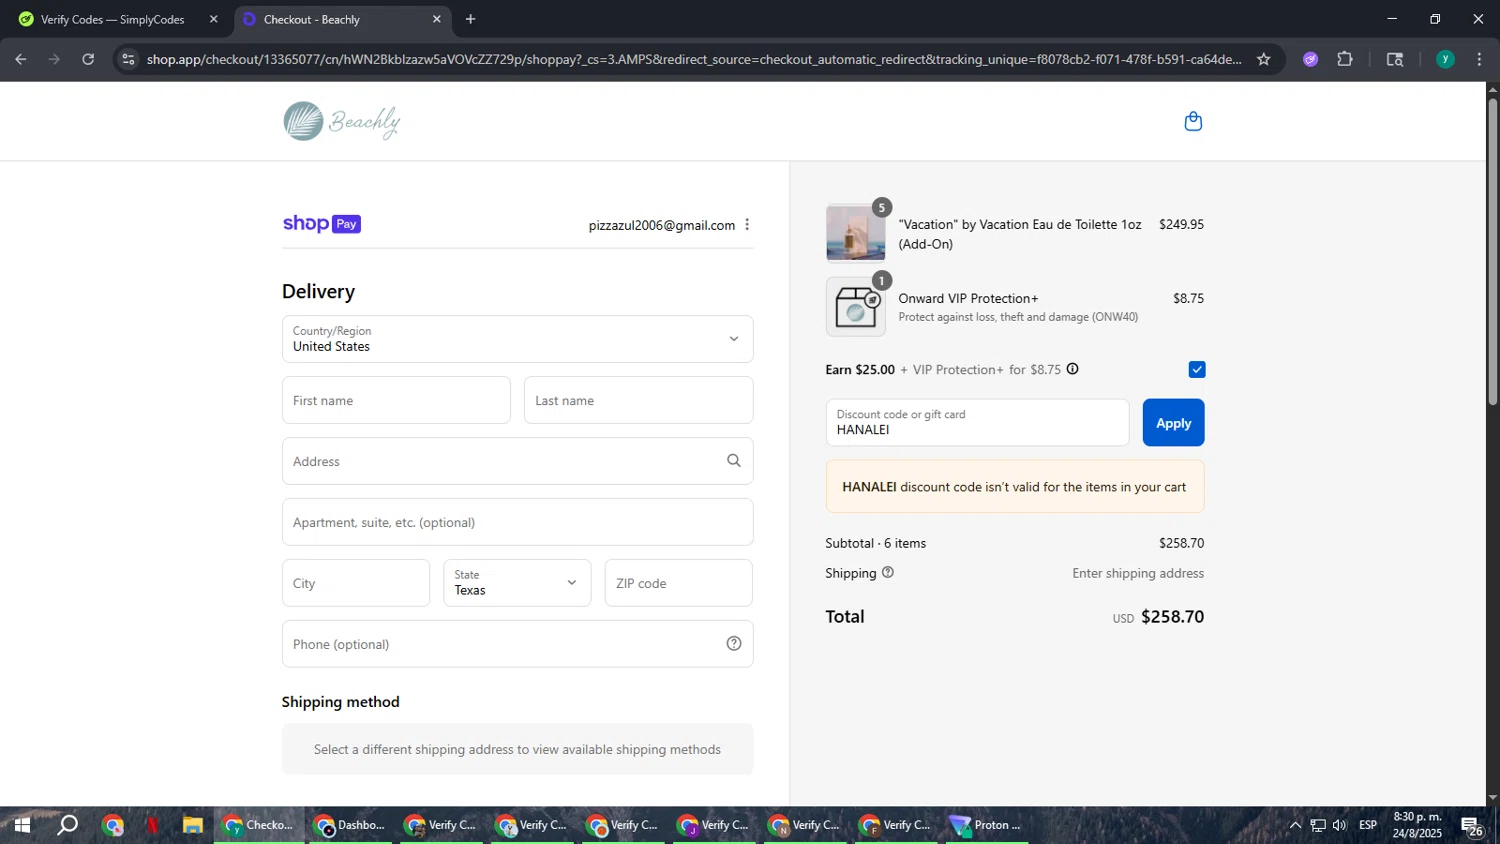The height and width of the screenshot is (844, 1500).
Task: Uncheck the VIP Protection+ checkbox
Action: pos(1197,370)
